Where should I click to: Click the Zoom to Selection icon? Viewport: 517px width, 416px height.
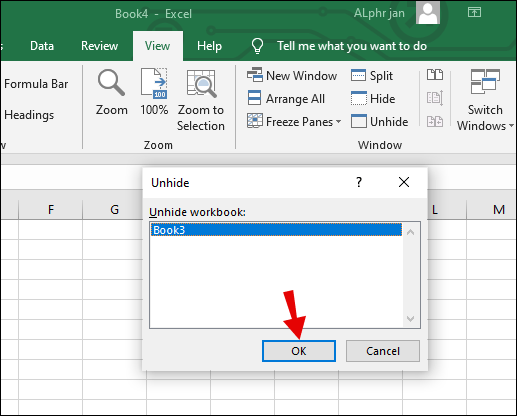click(201, 83)
